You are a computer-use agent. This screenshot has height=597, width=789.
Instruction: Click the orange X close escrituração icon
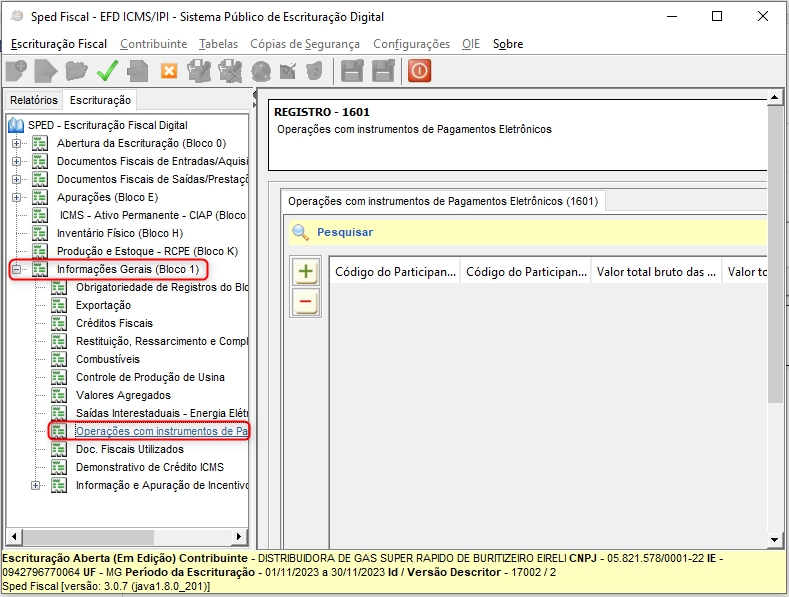[x=168, y=71]
